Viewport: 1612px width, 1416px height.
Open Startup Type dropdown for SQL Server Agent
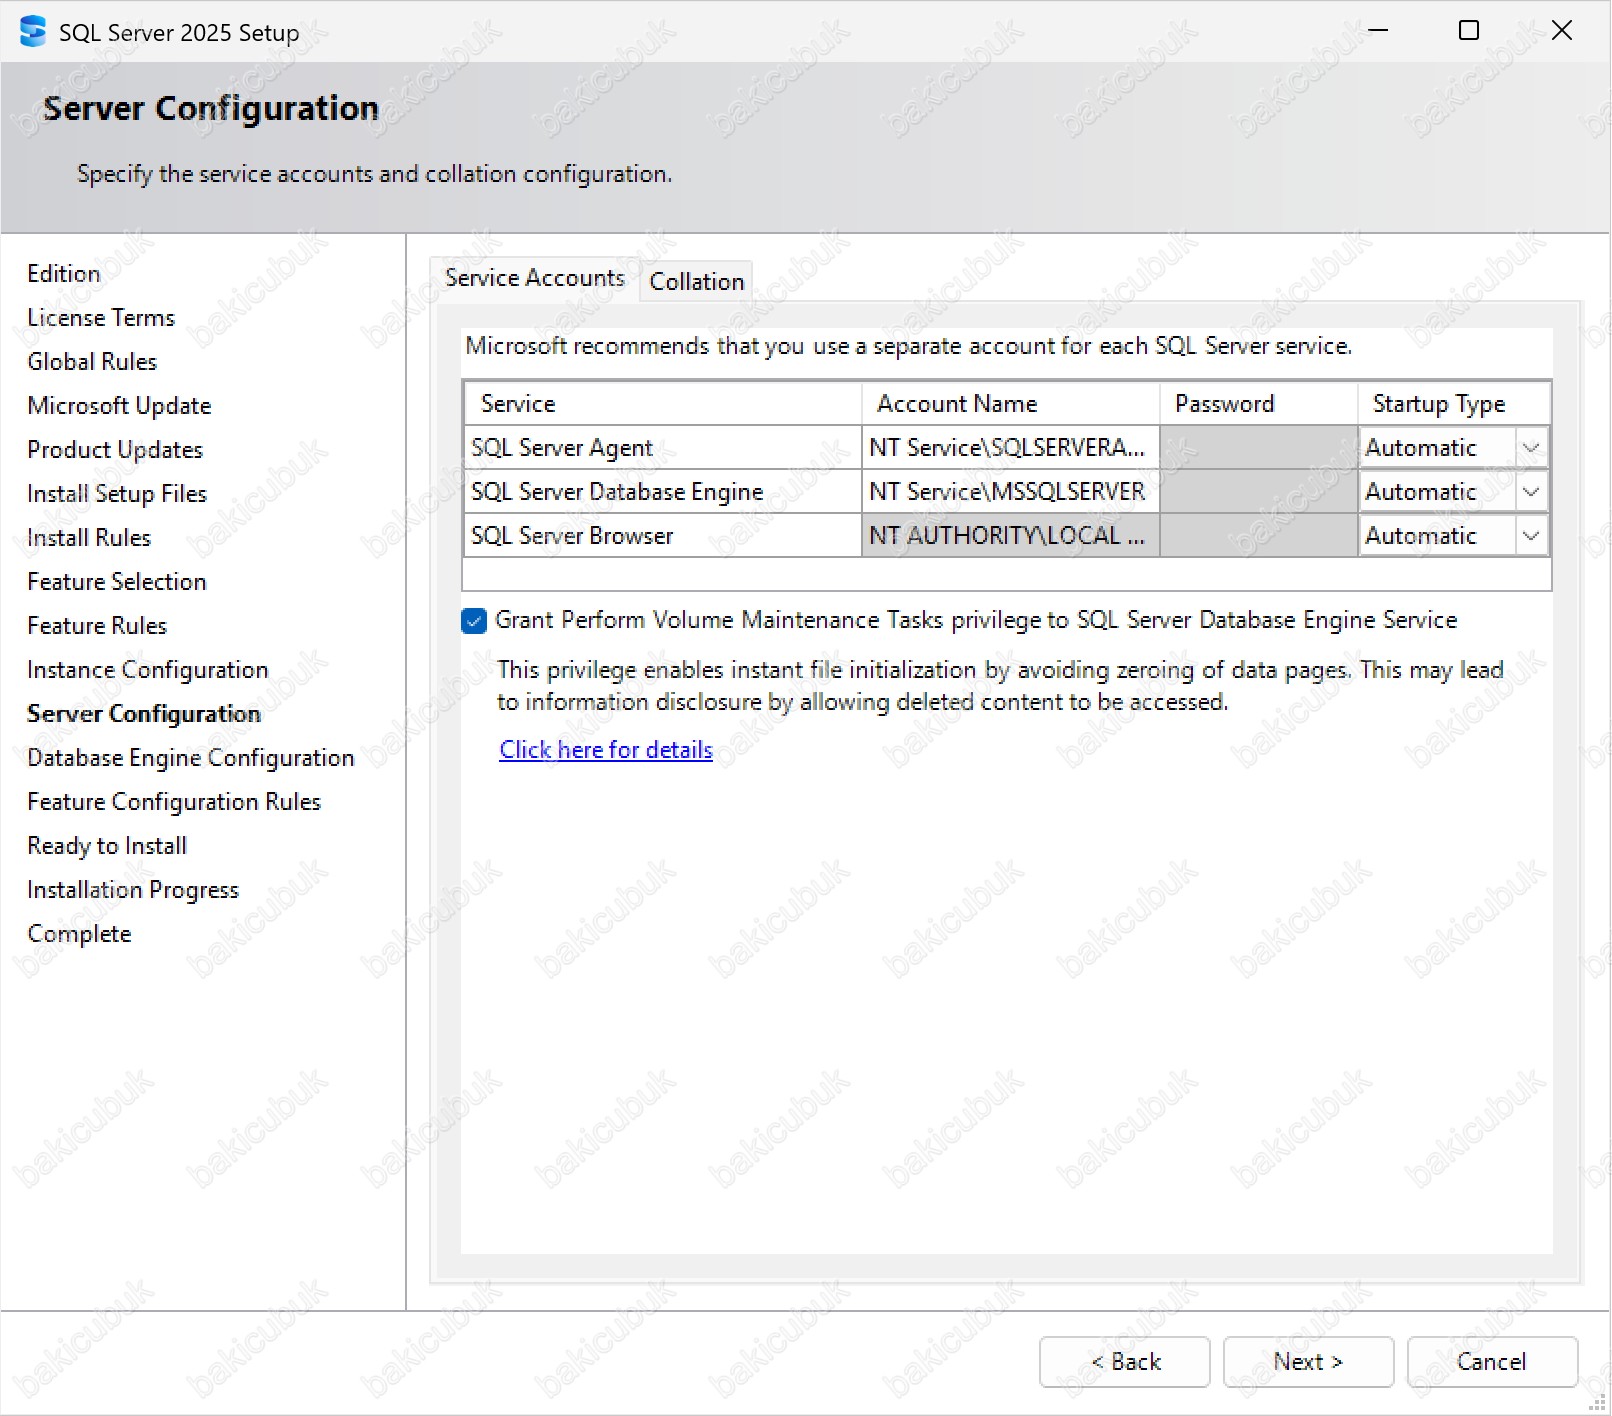(1530, 448)
